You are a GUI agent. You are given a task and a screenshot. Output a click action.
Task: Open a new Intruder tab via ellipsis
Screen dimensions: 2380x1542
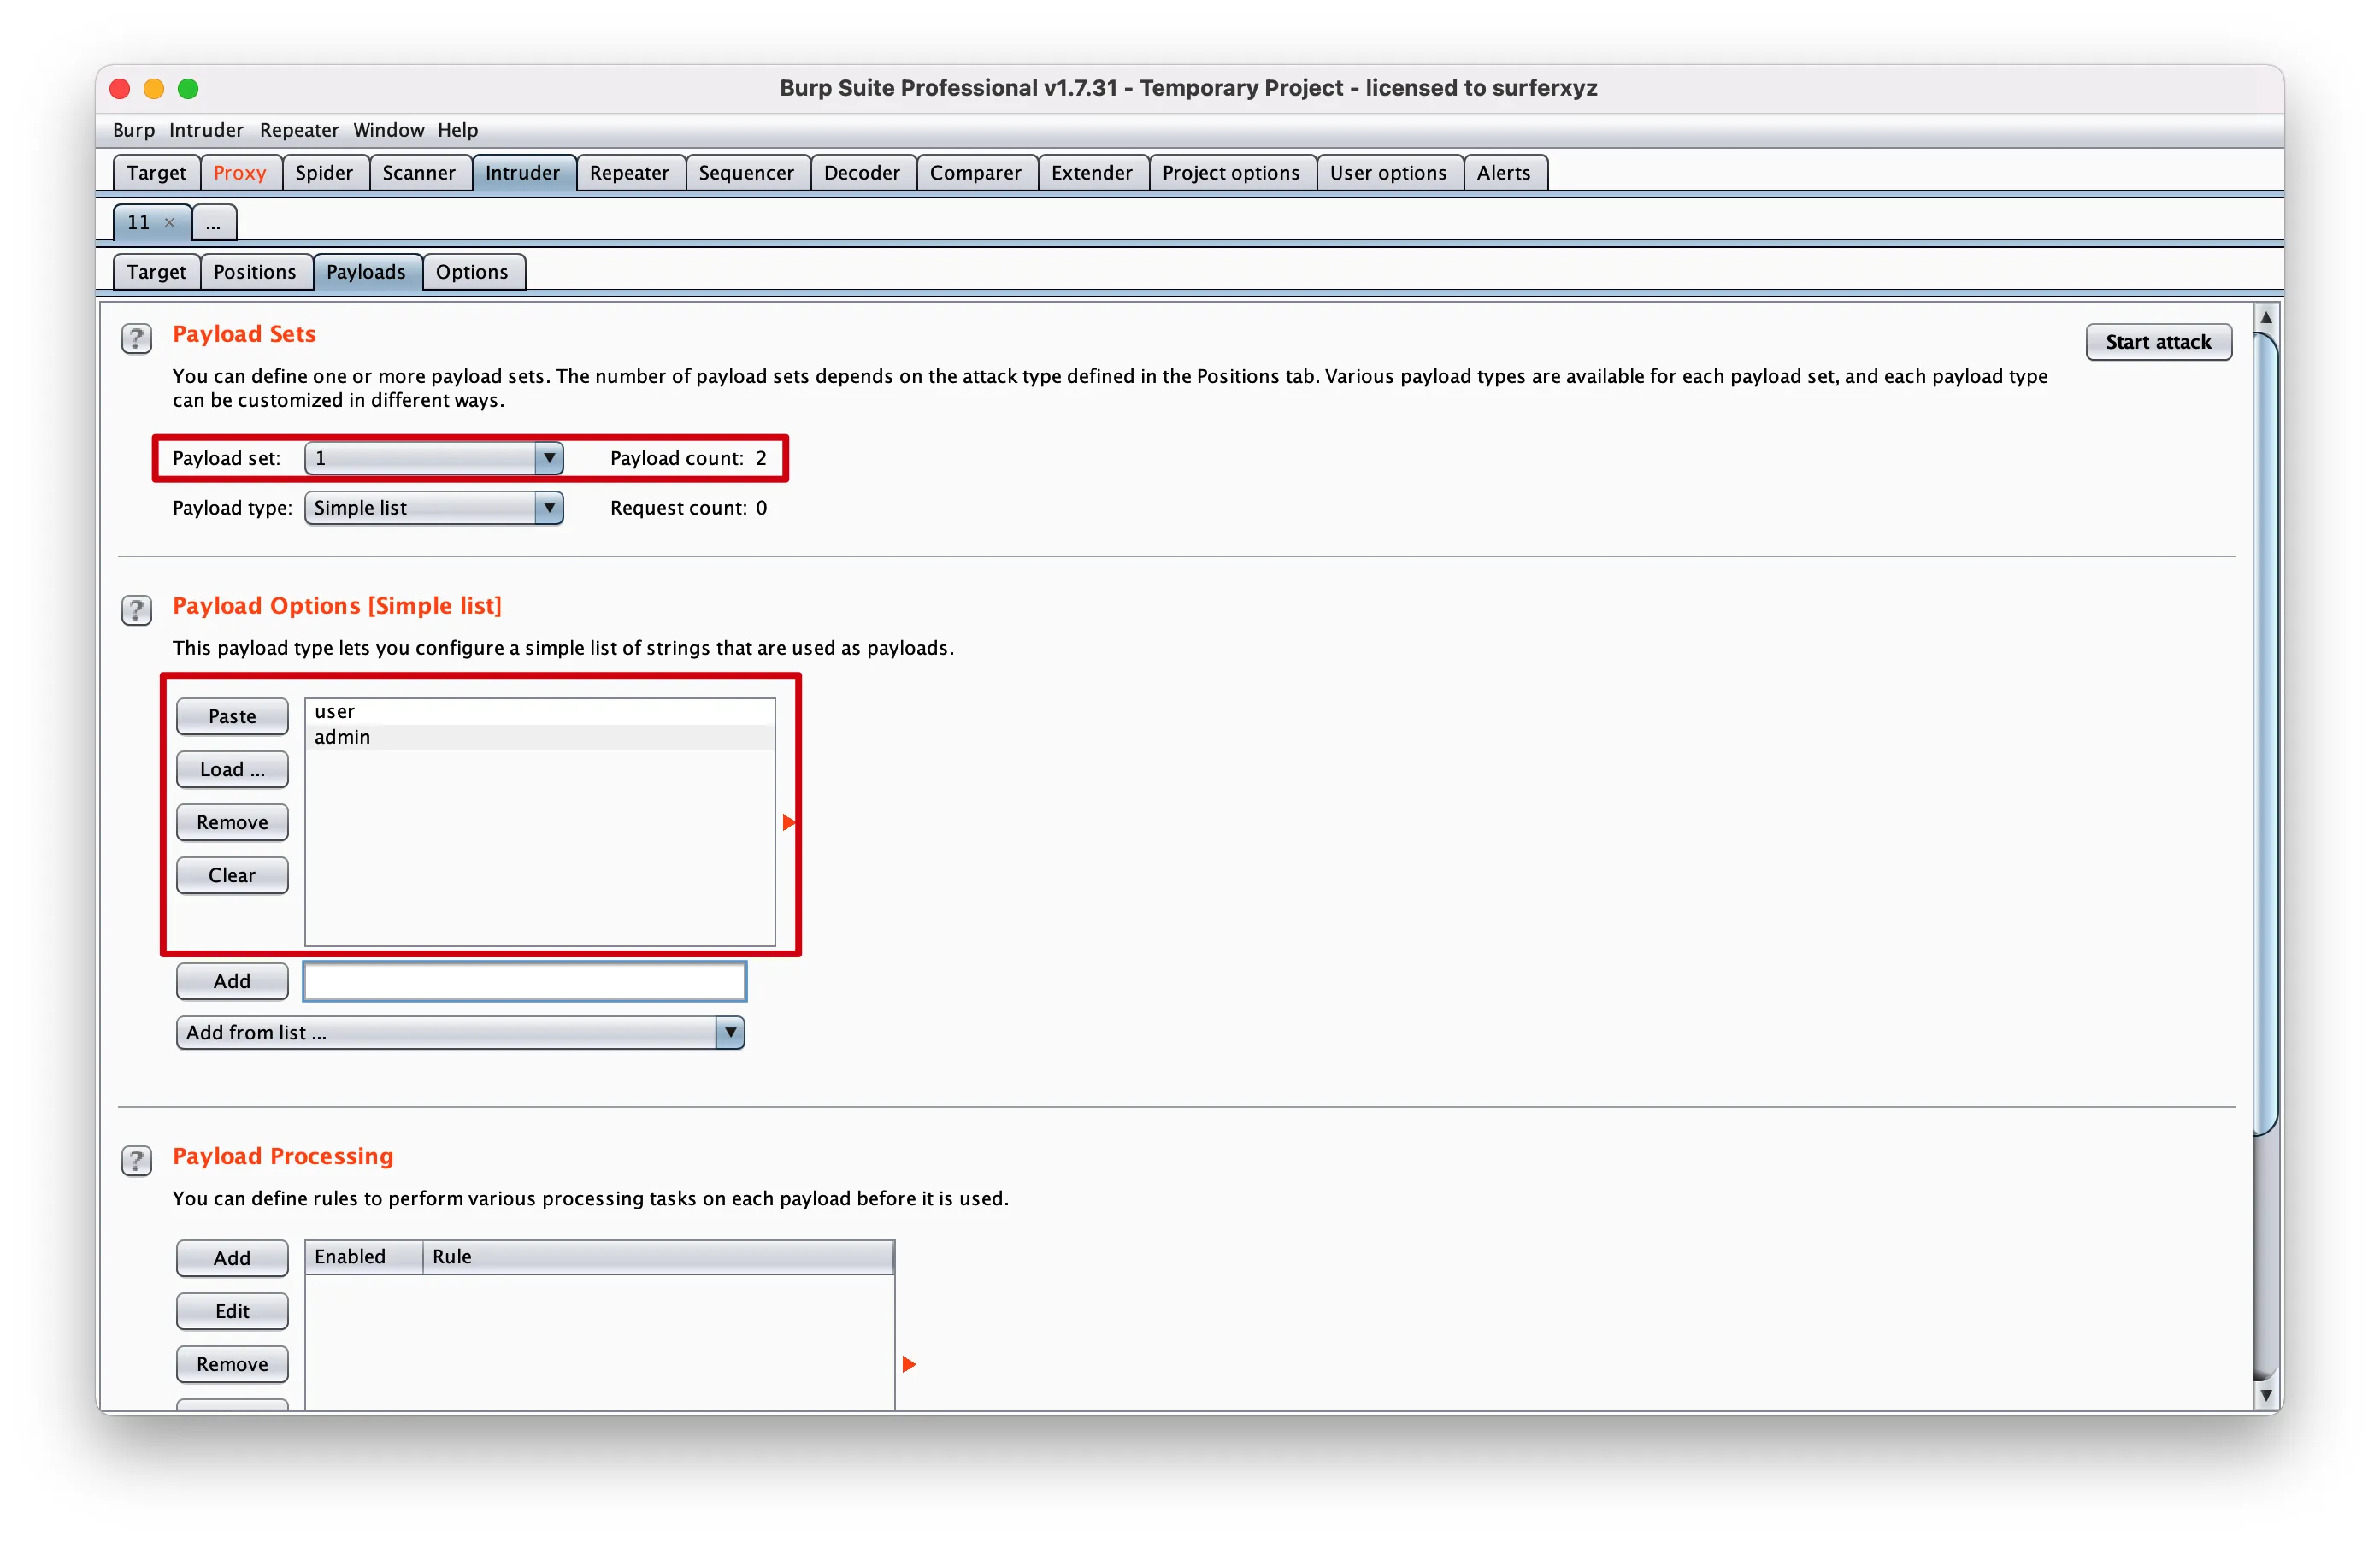point(214,222)
